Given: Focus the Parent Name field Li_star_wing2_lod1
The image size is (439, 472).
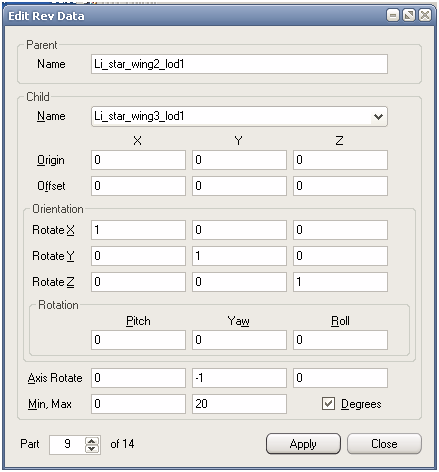Looking at the screenshot, I should (239, 64).
